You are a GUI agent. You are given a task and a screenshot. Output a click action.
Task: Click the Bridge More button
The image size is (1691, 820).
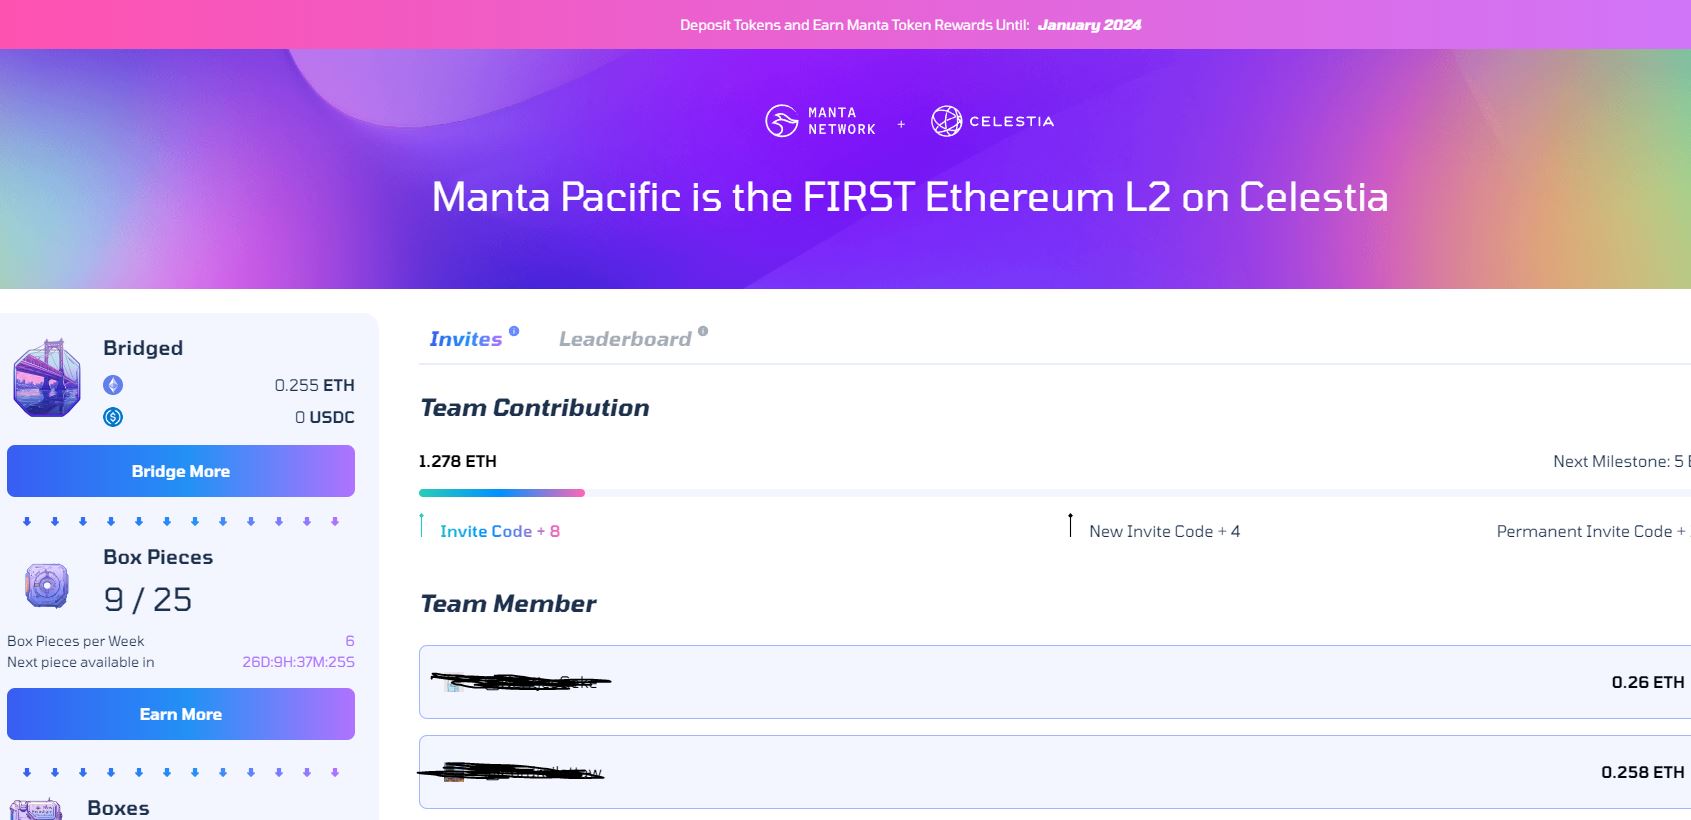[181, 471]
